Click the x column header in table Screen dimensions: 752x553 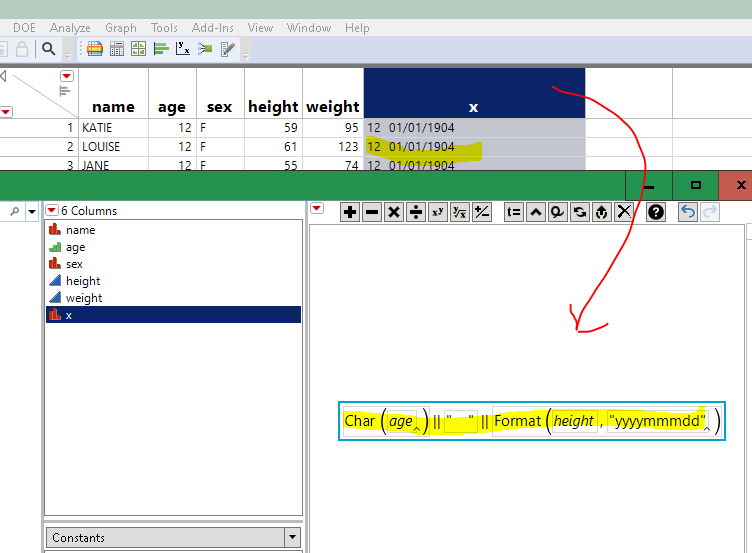(474, 93)
